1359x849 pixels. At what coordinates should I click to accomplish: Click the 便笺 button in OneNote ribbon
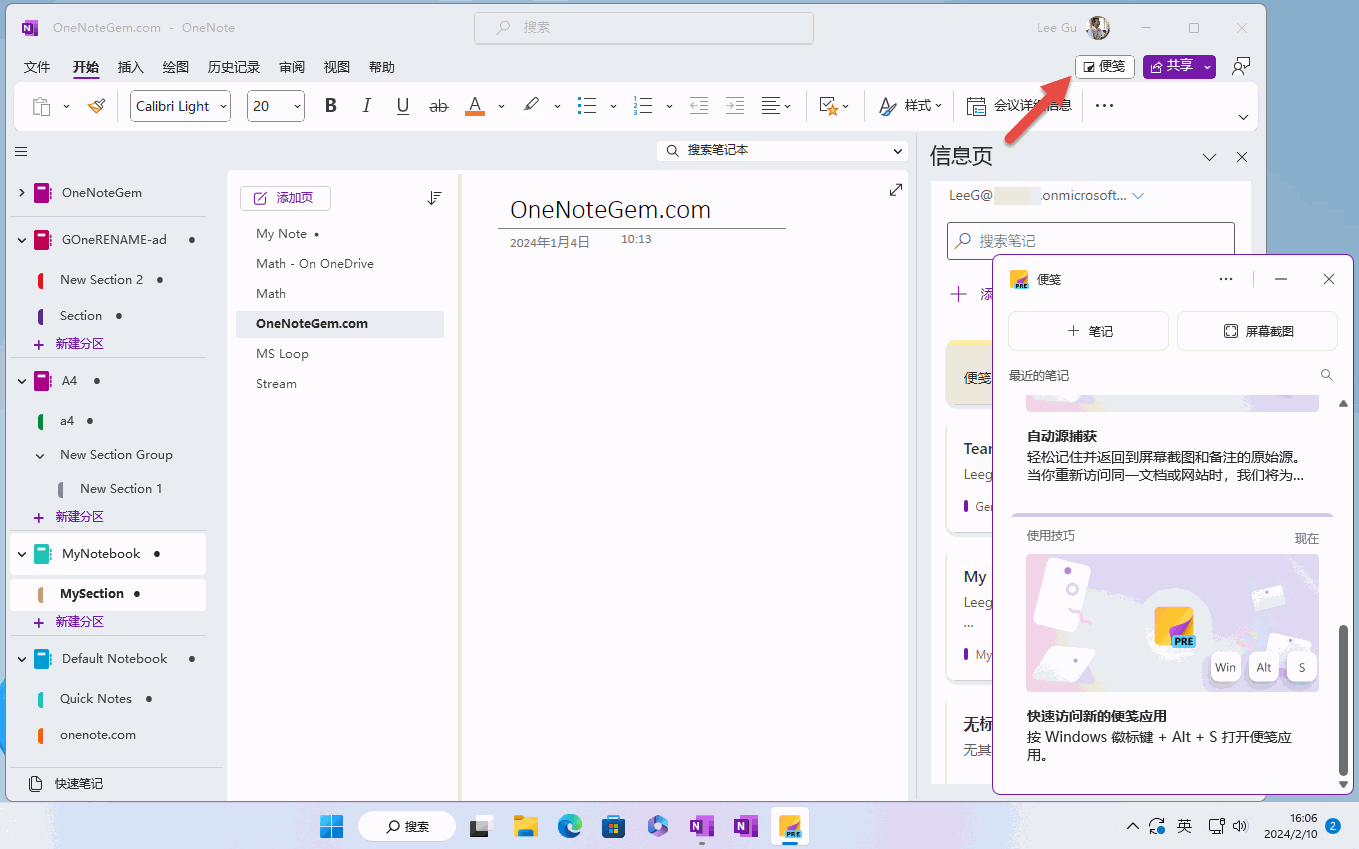point(1104,66)
